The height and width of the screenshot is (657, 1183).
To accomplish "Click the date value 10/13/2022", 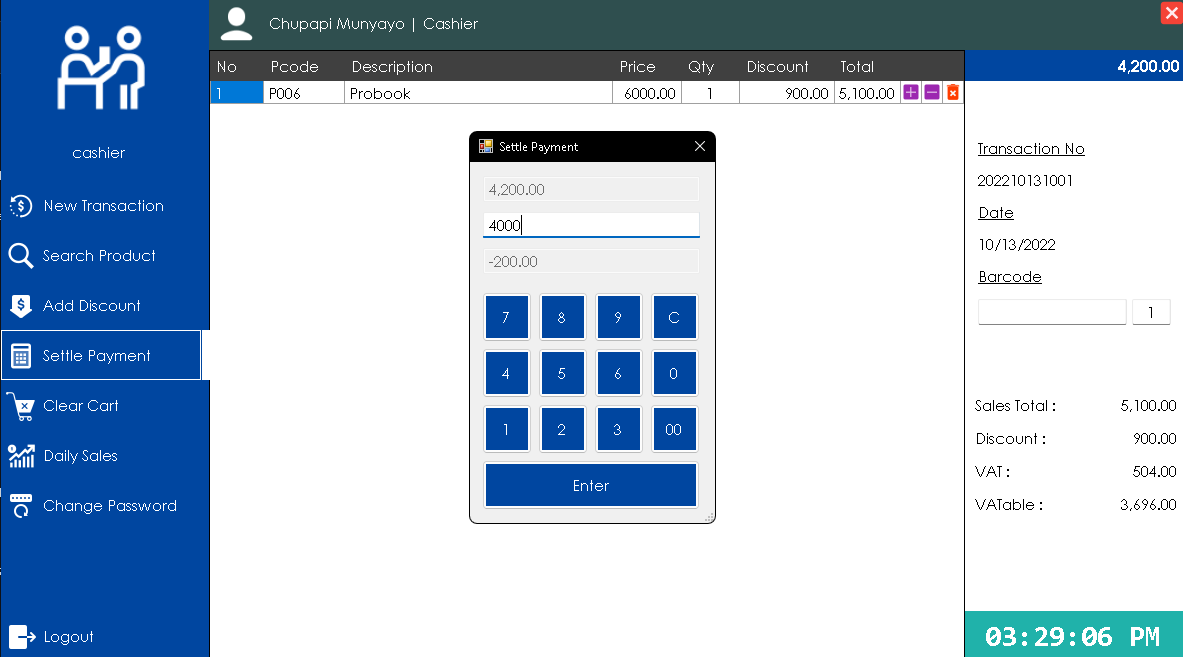I will 1017,245.
